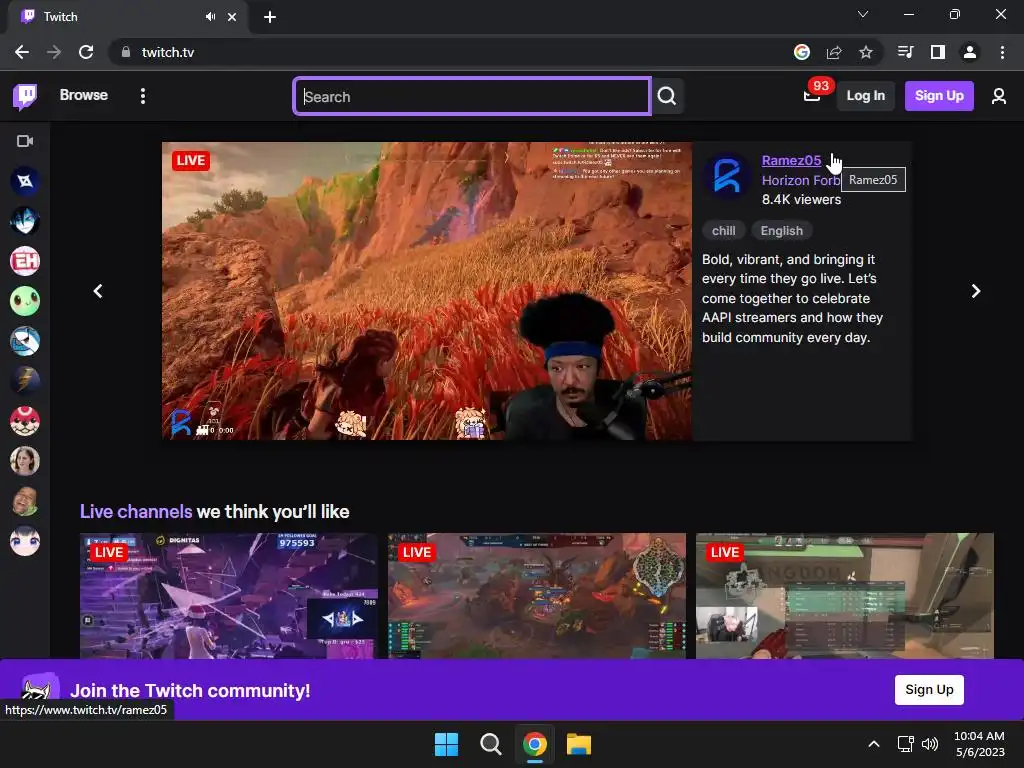Image resolution: width=1024 pixels, height=768 pixels.
Task: Reload the twitch.tv page
Action: (86, 52)
